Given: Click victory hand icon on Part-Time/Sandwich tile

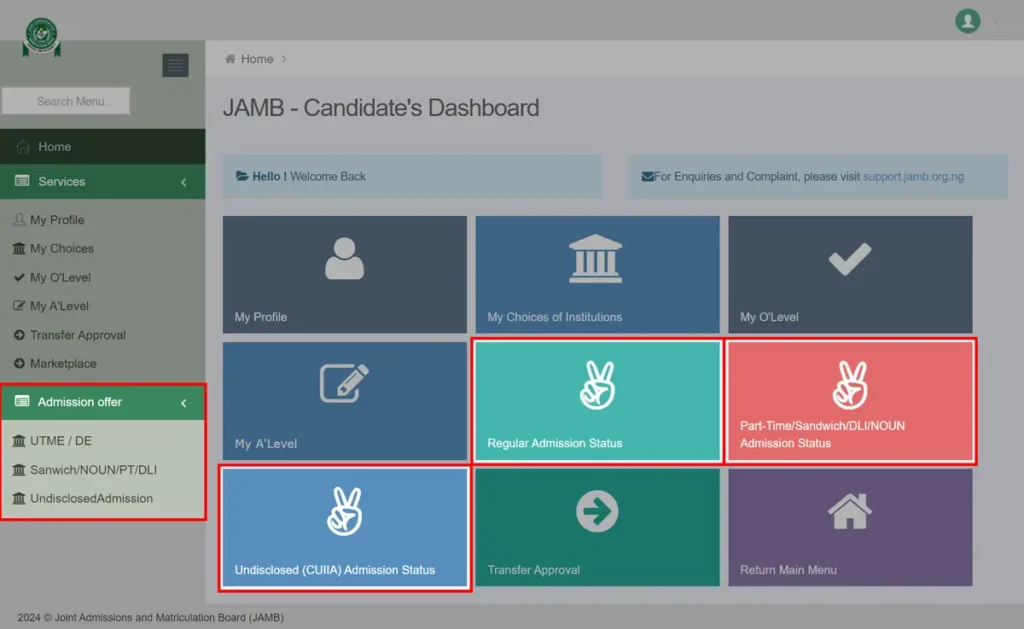Looking at the screenshot, I should point(850,385).
